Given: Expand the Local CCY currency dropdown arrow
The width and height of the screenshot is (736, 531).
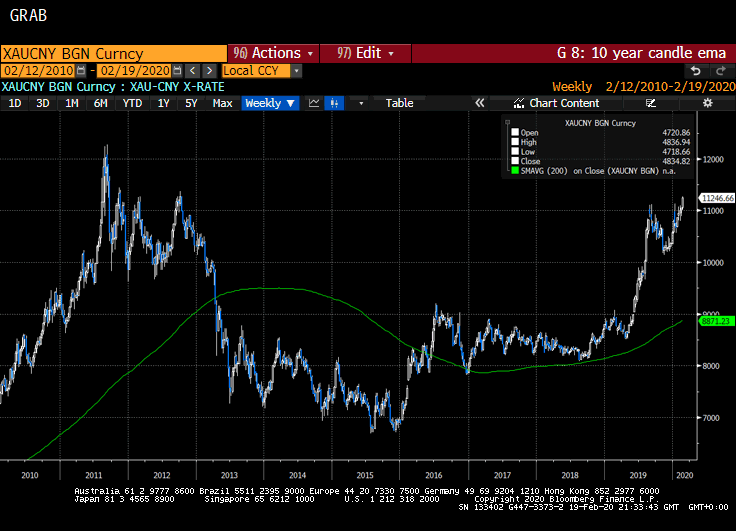Looking at the screenshot, I should [296, 71].
